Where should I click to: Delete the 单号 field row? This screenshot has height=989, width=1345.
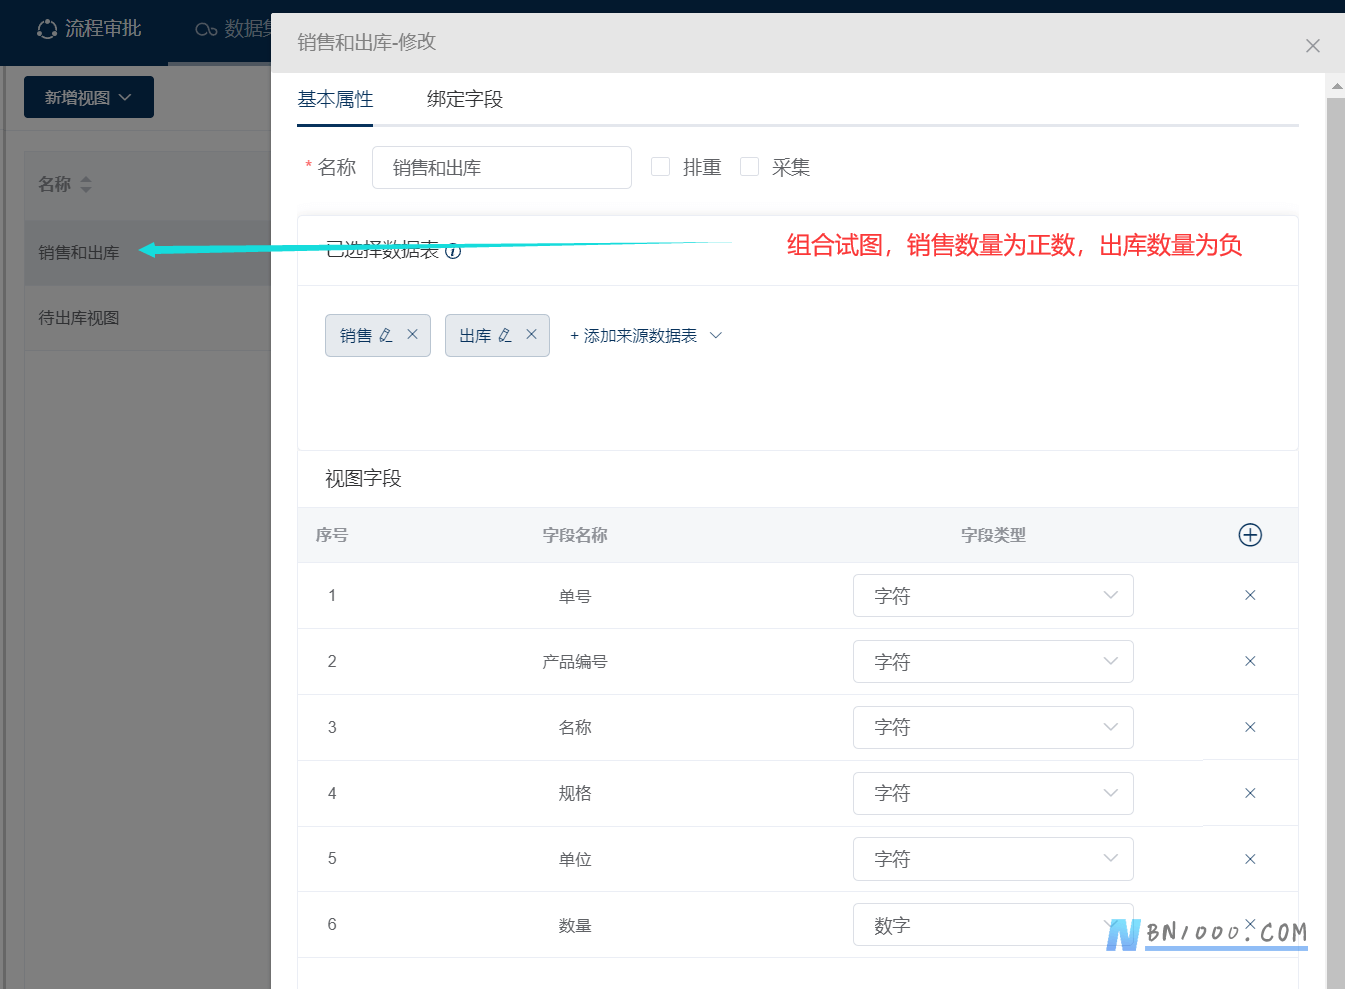(1250, 595)
